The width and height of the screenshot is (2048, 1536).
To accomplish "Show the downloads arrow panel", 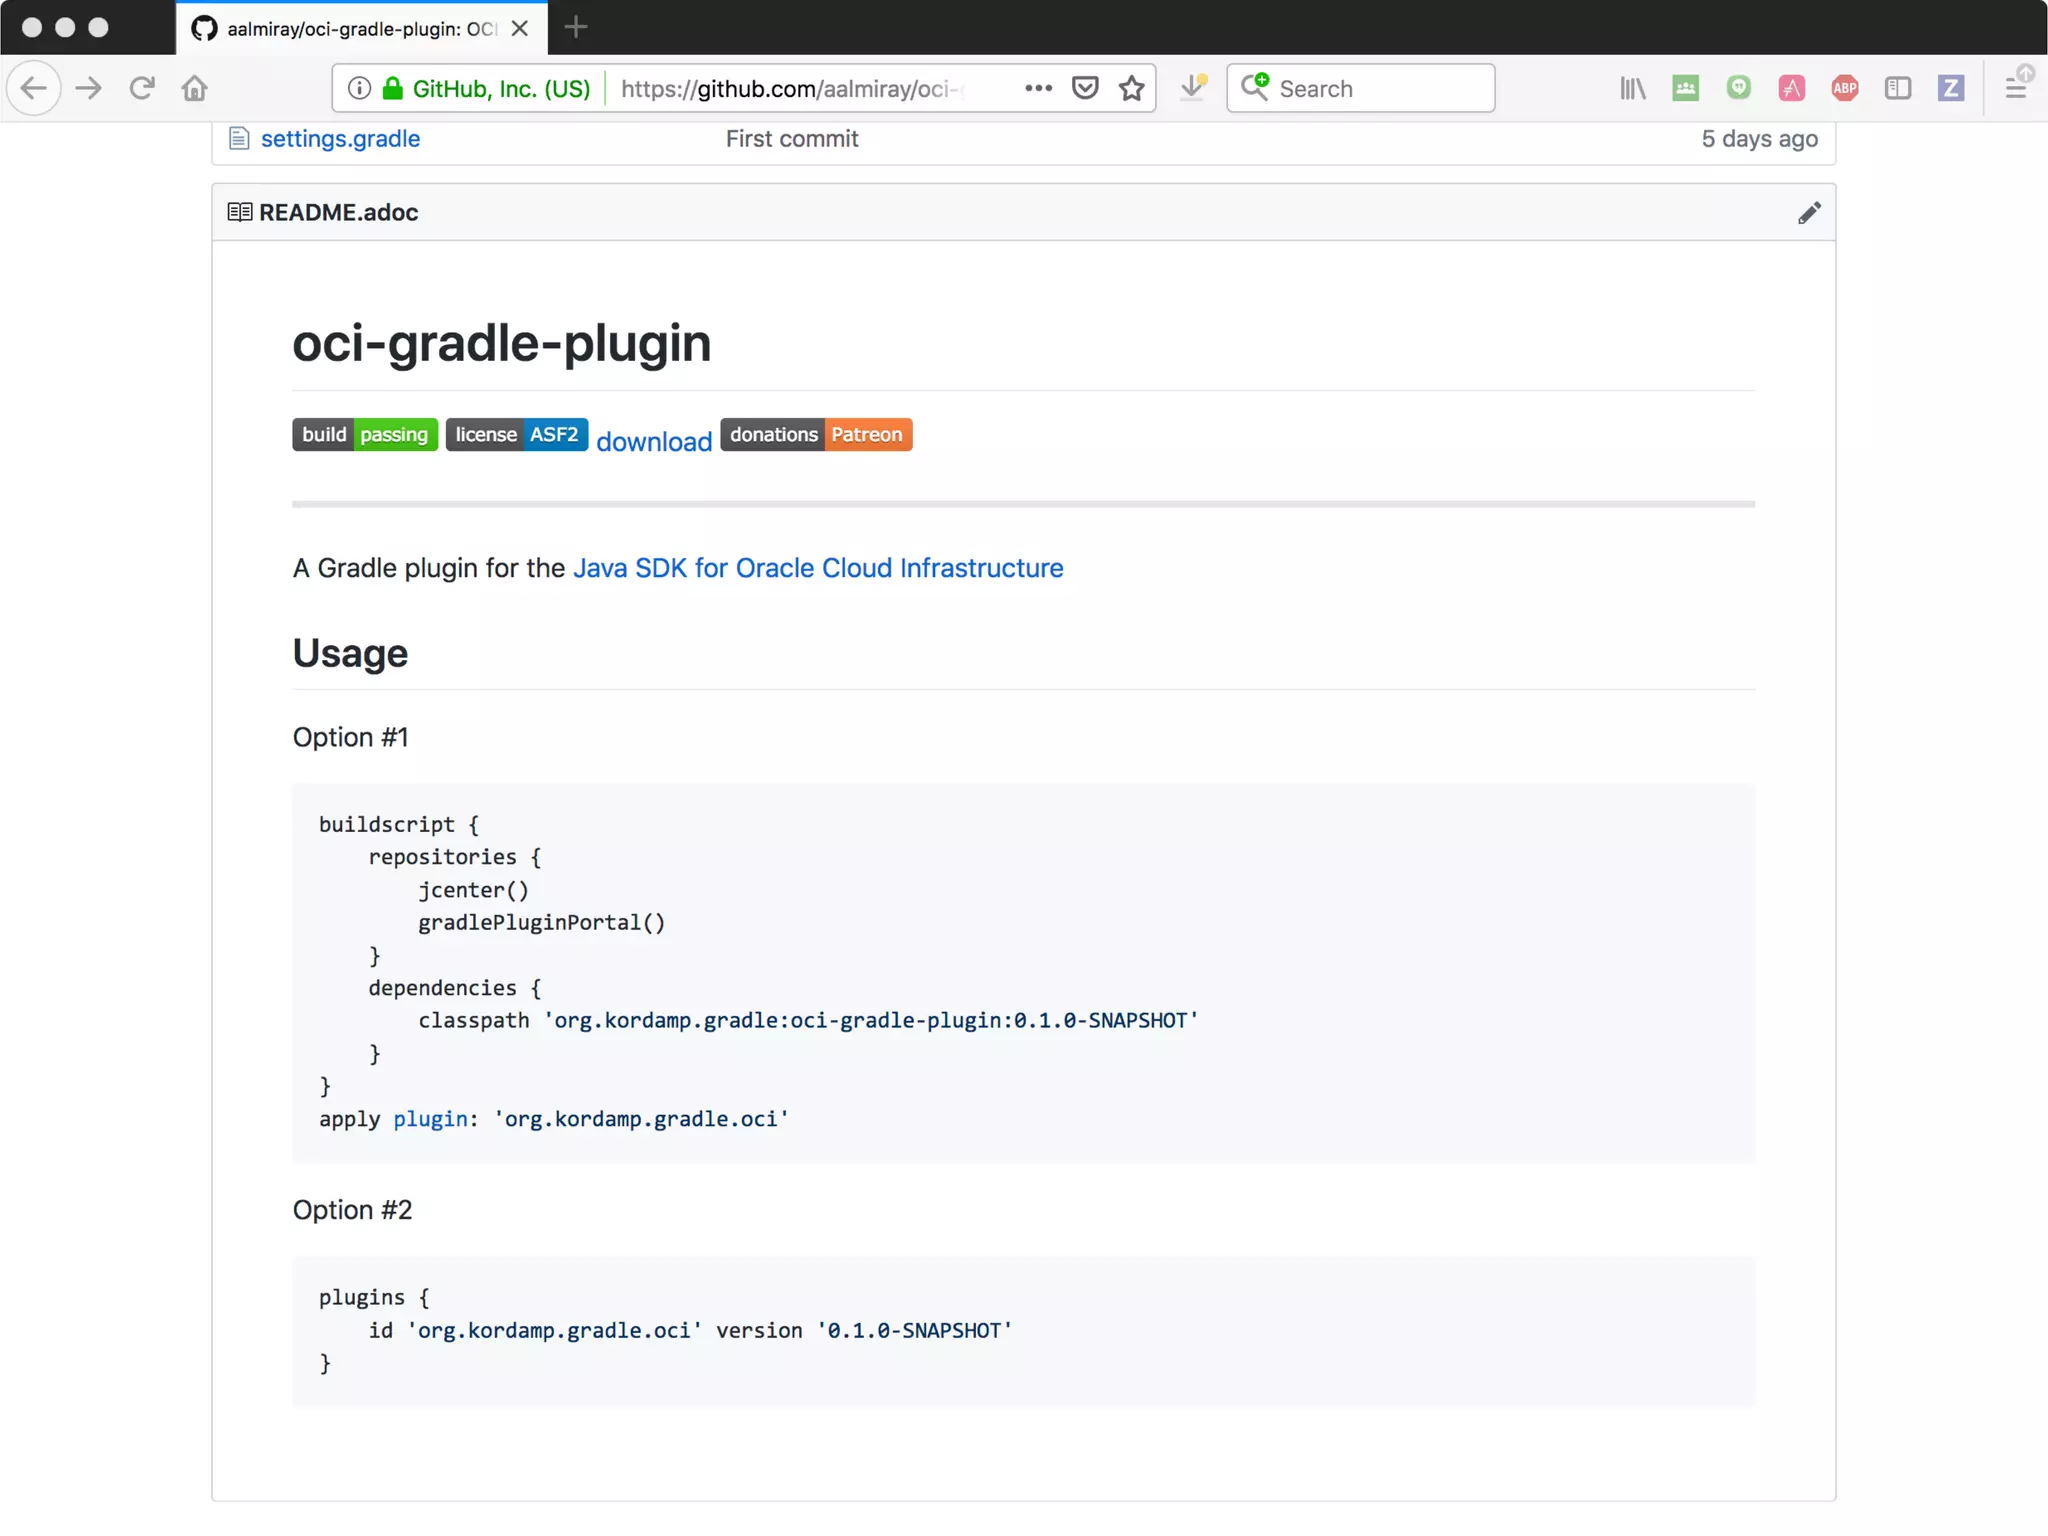I will point(1192,88).
